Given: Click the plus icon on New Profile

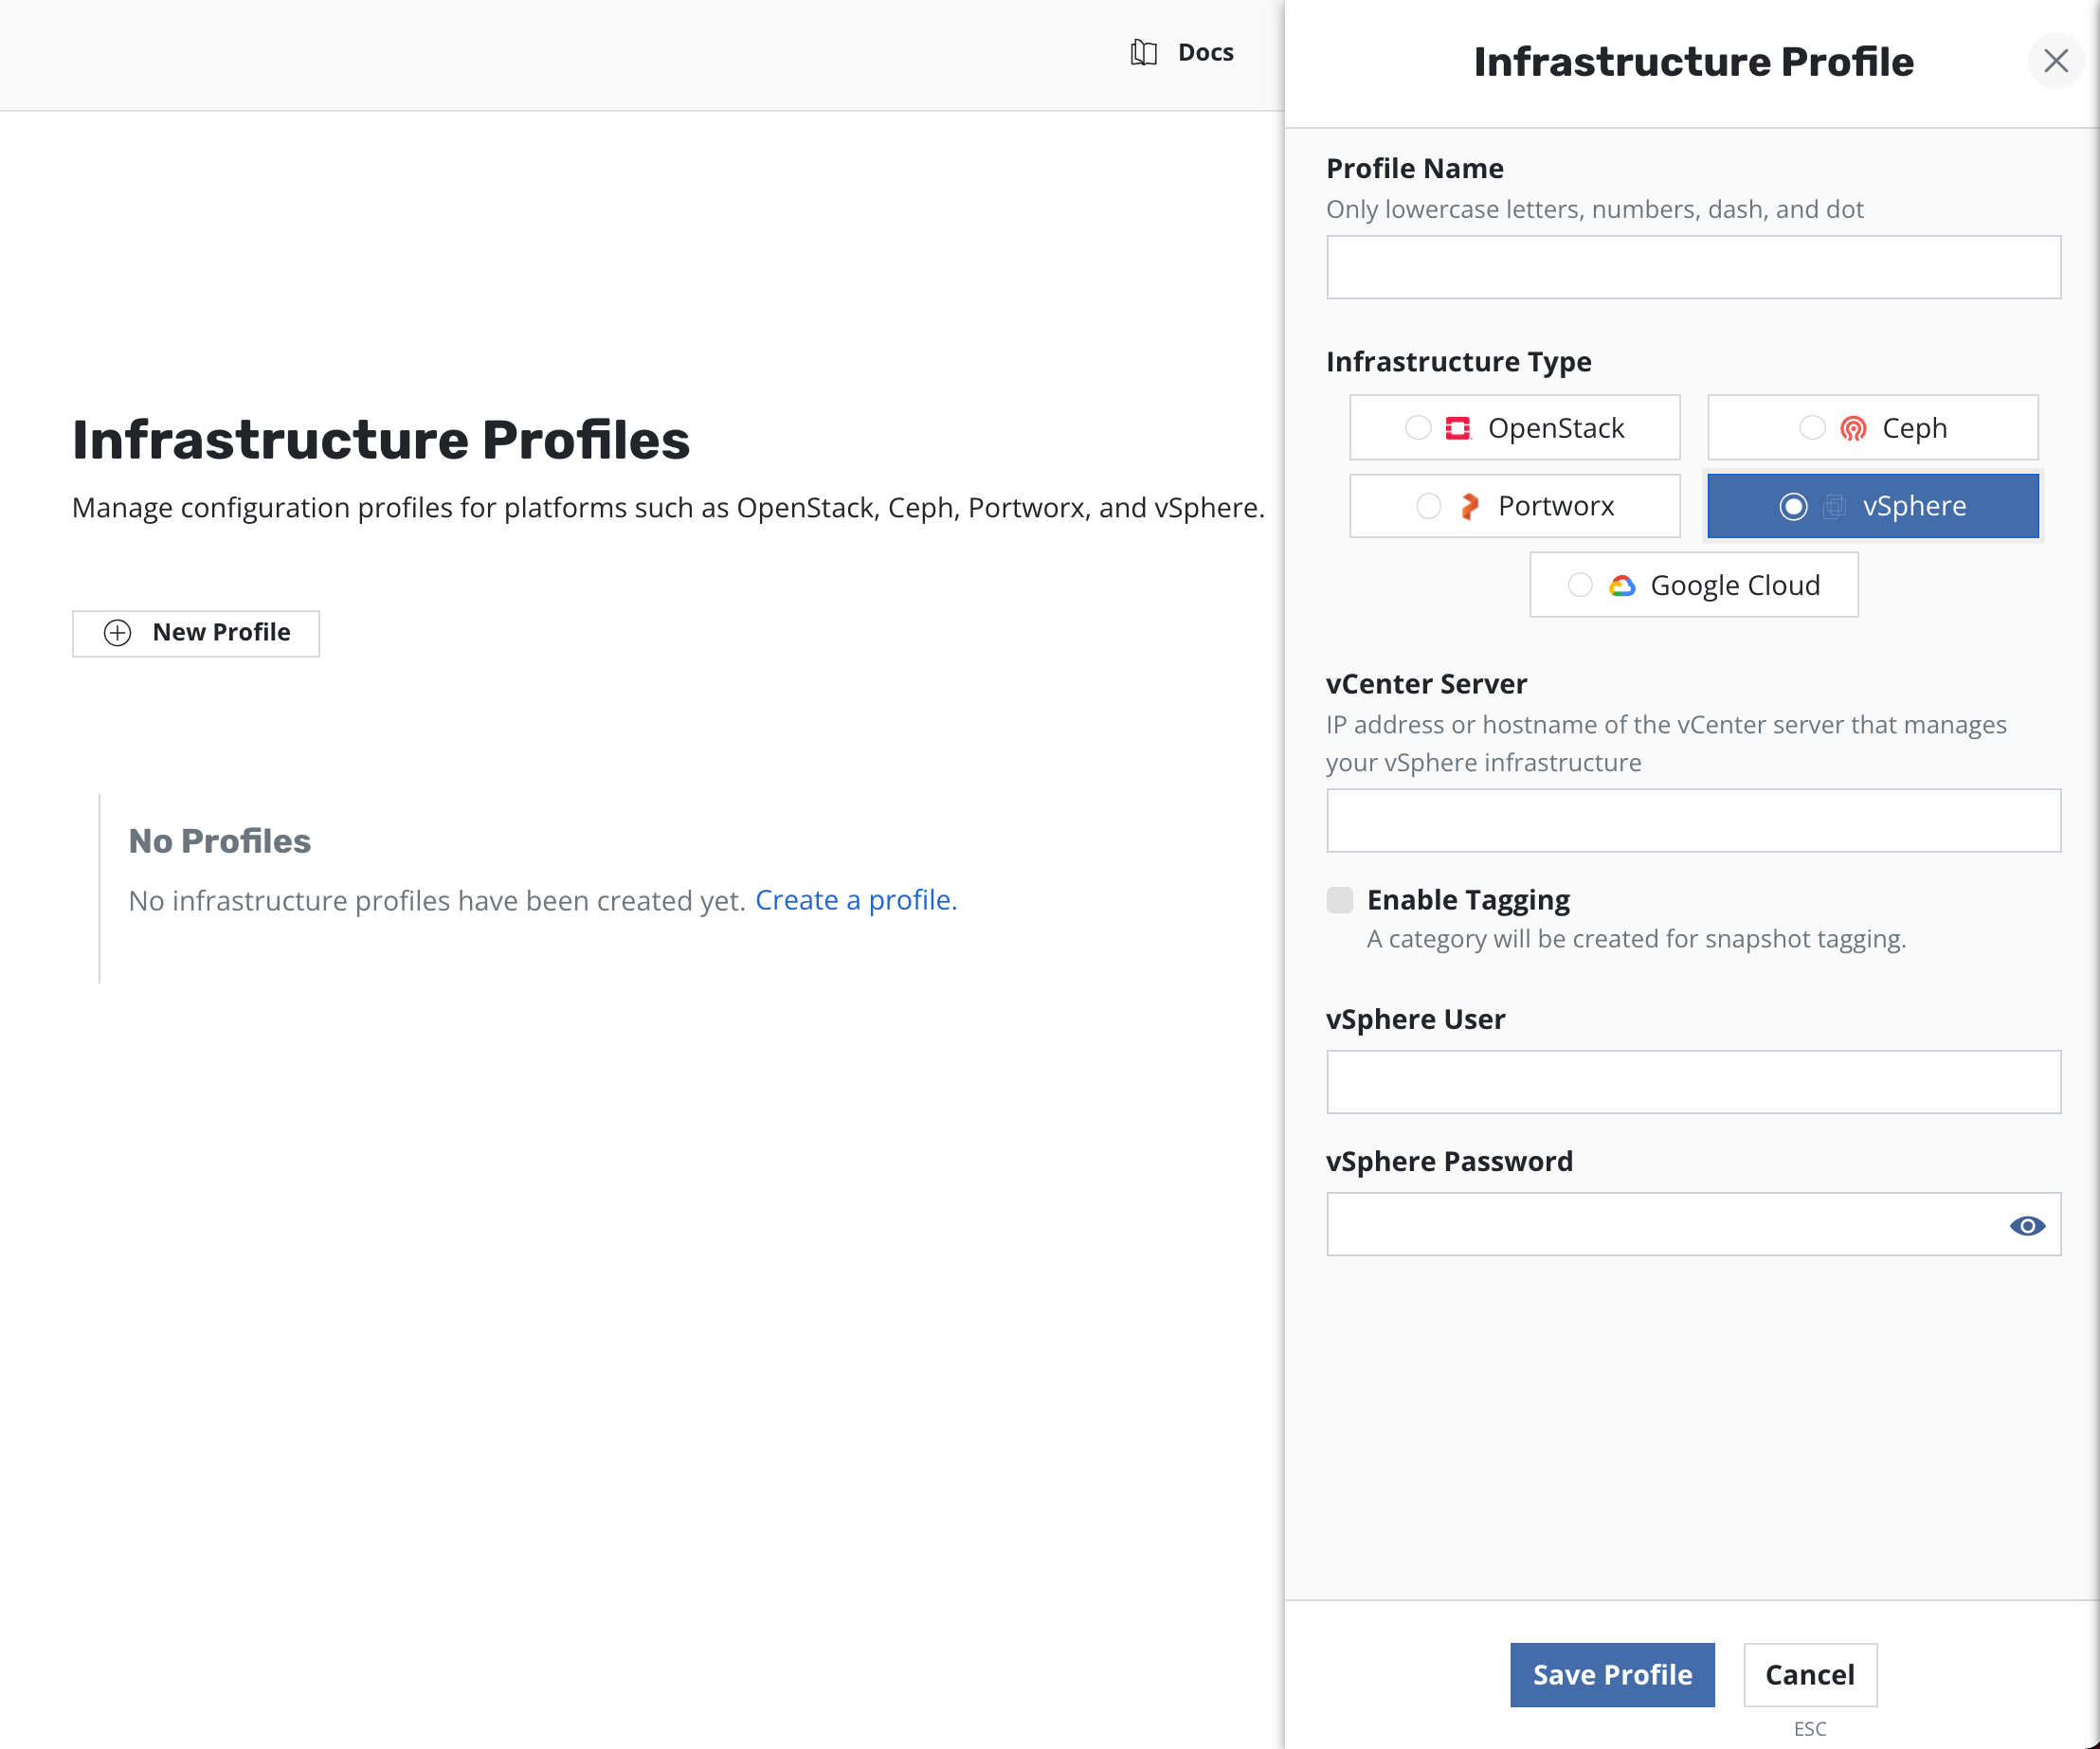Looking at the screenshot, I should coord(118,633).
